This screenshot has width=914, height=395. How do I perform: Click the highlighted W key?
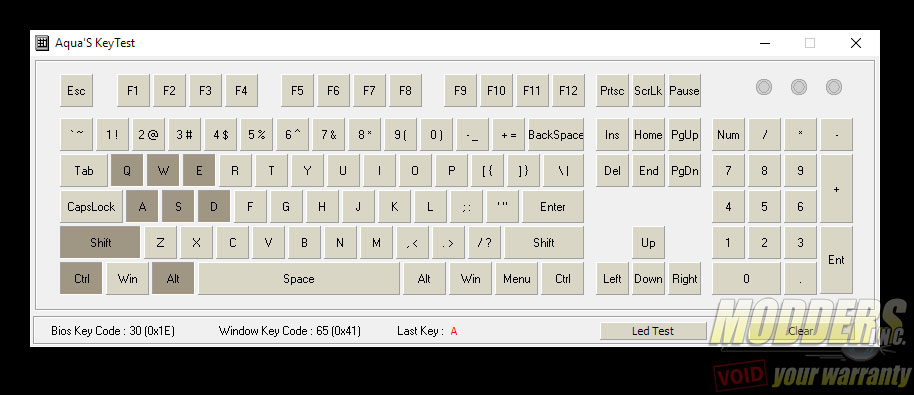tap(164, 171)
